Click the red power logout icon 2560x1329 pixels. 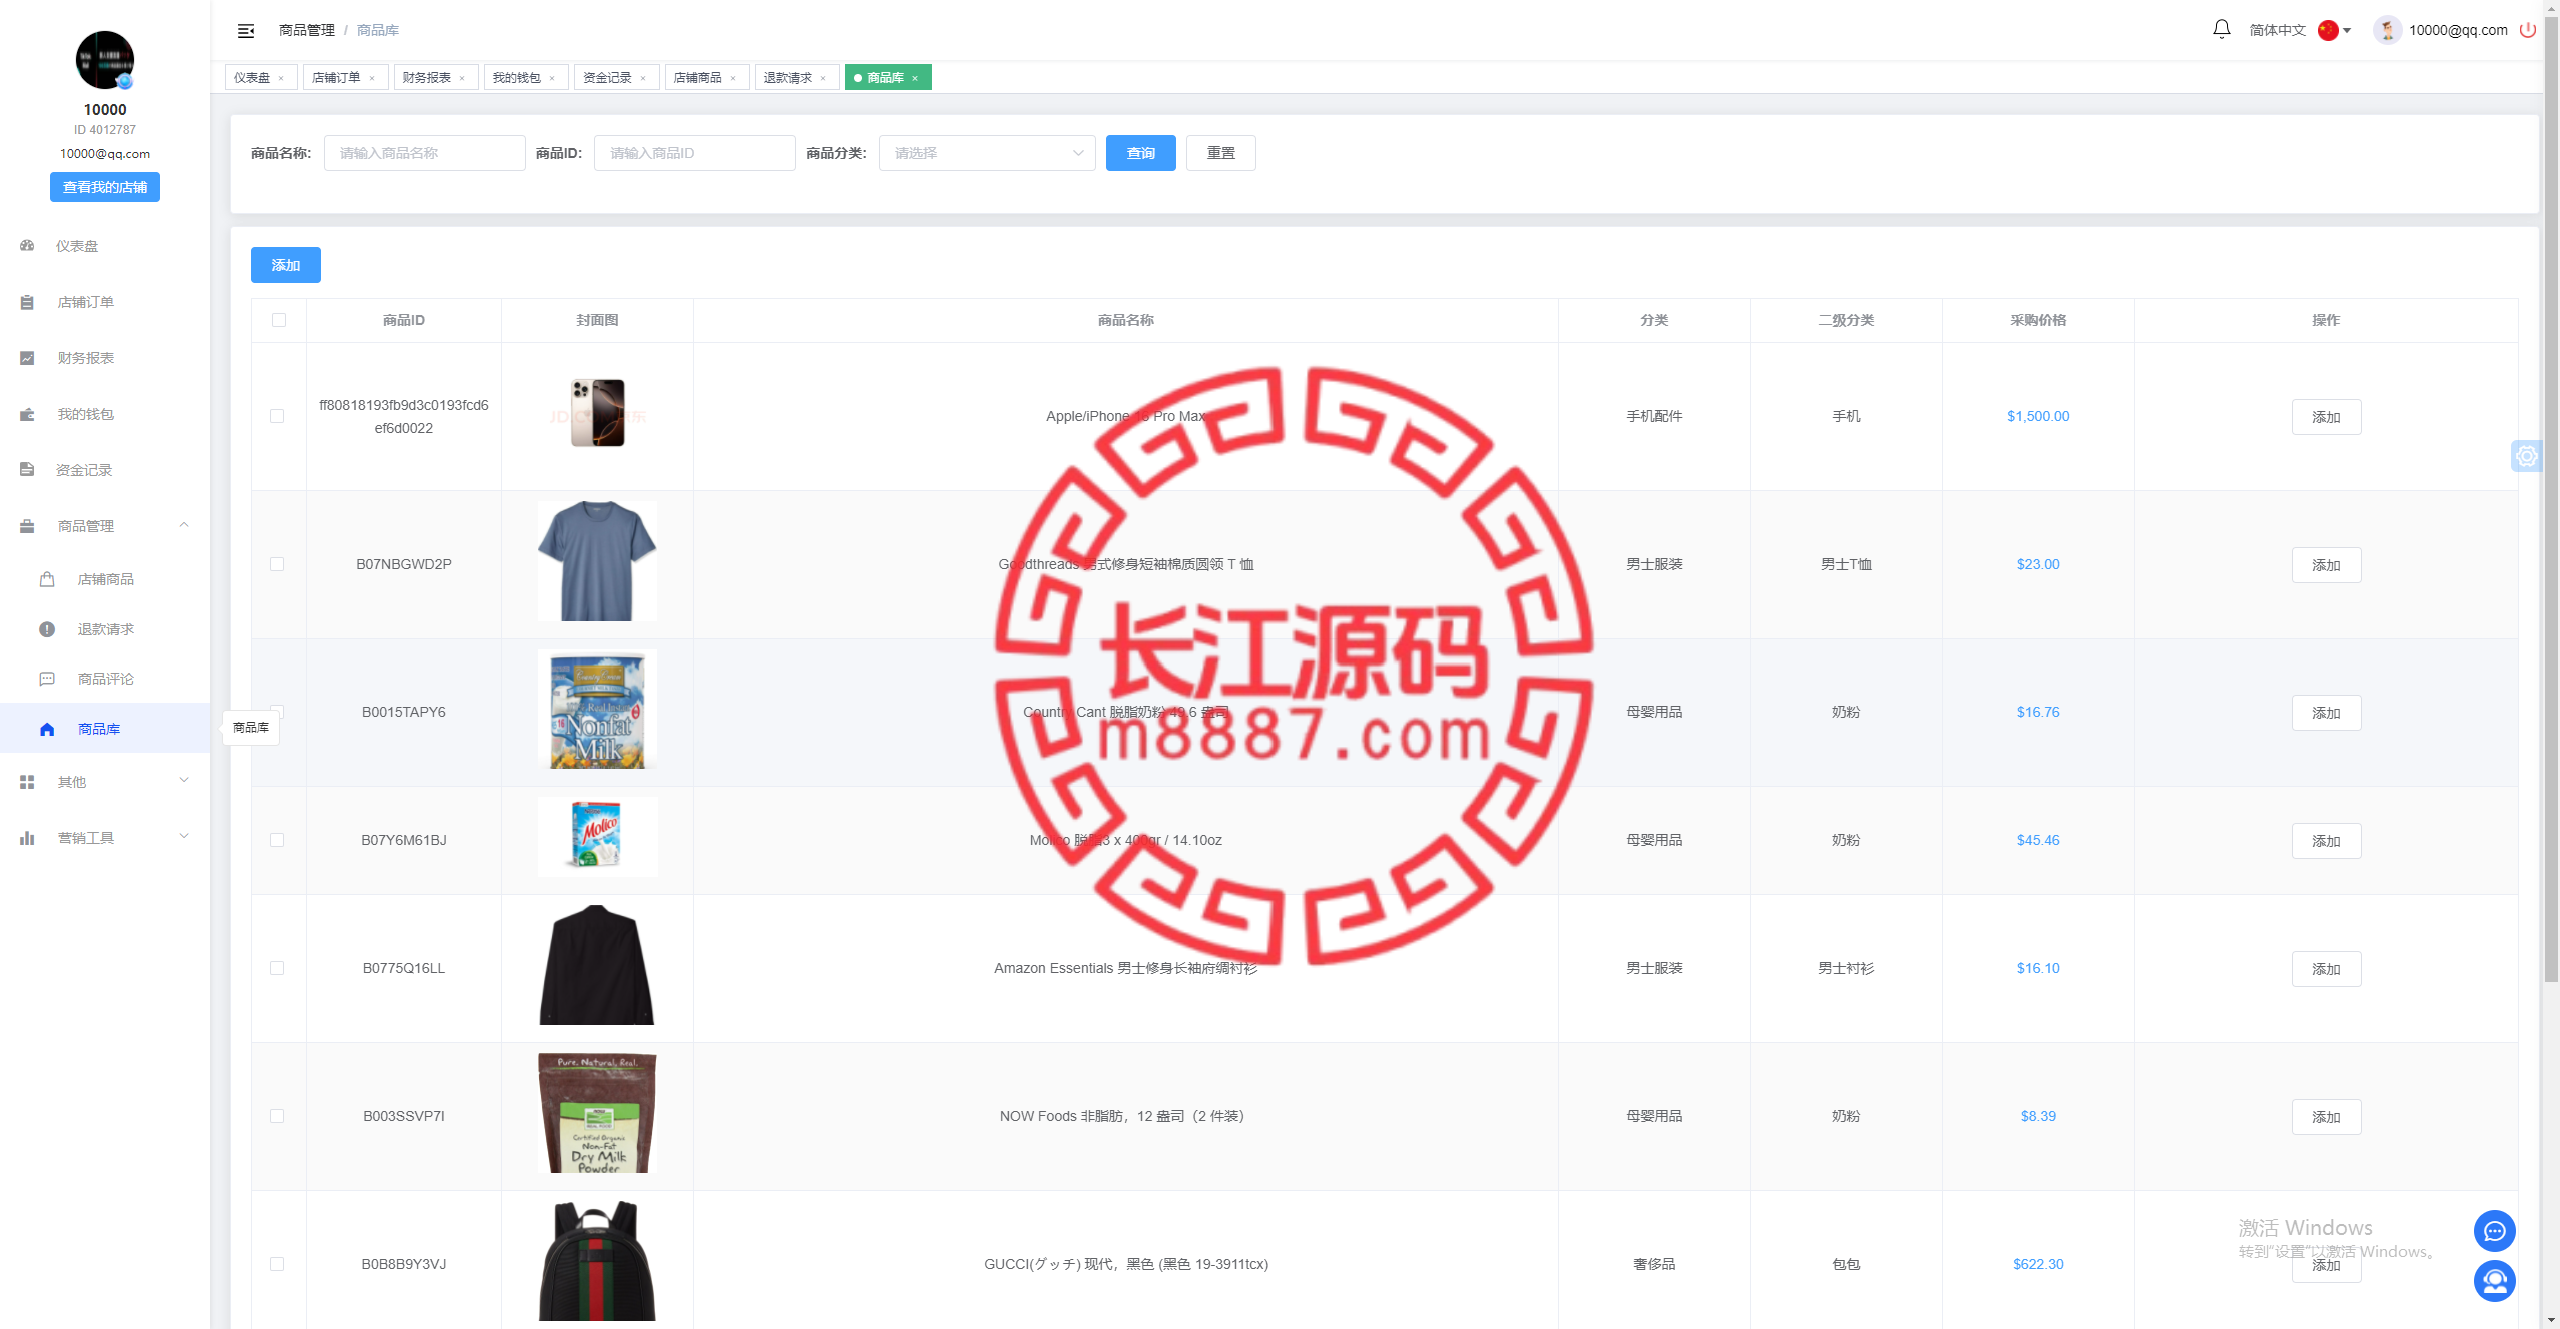[2527, 30]
